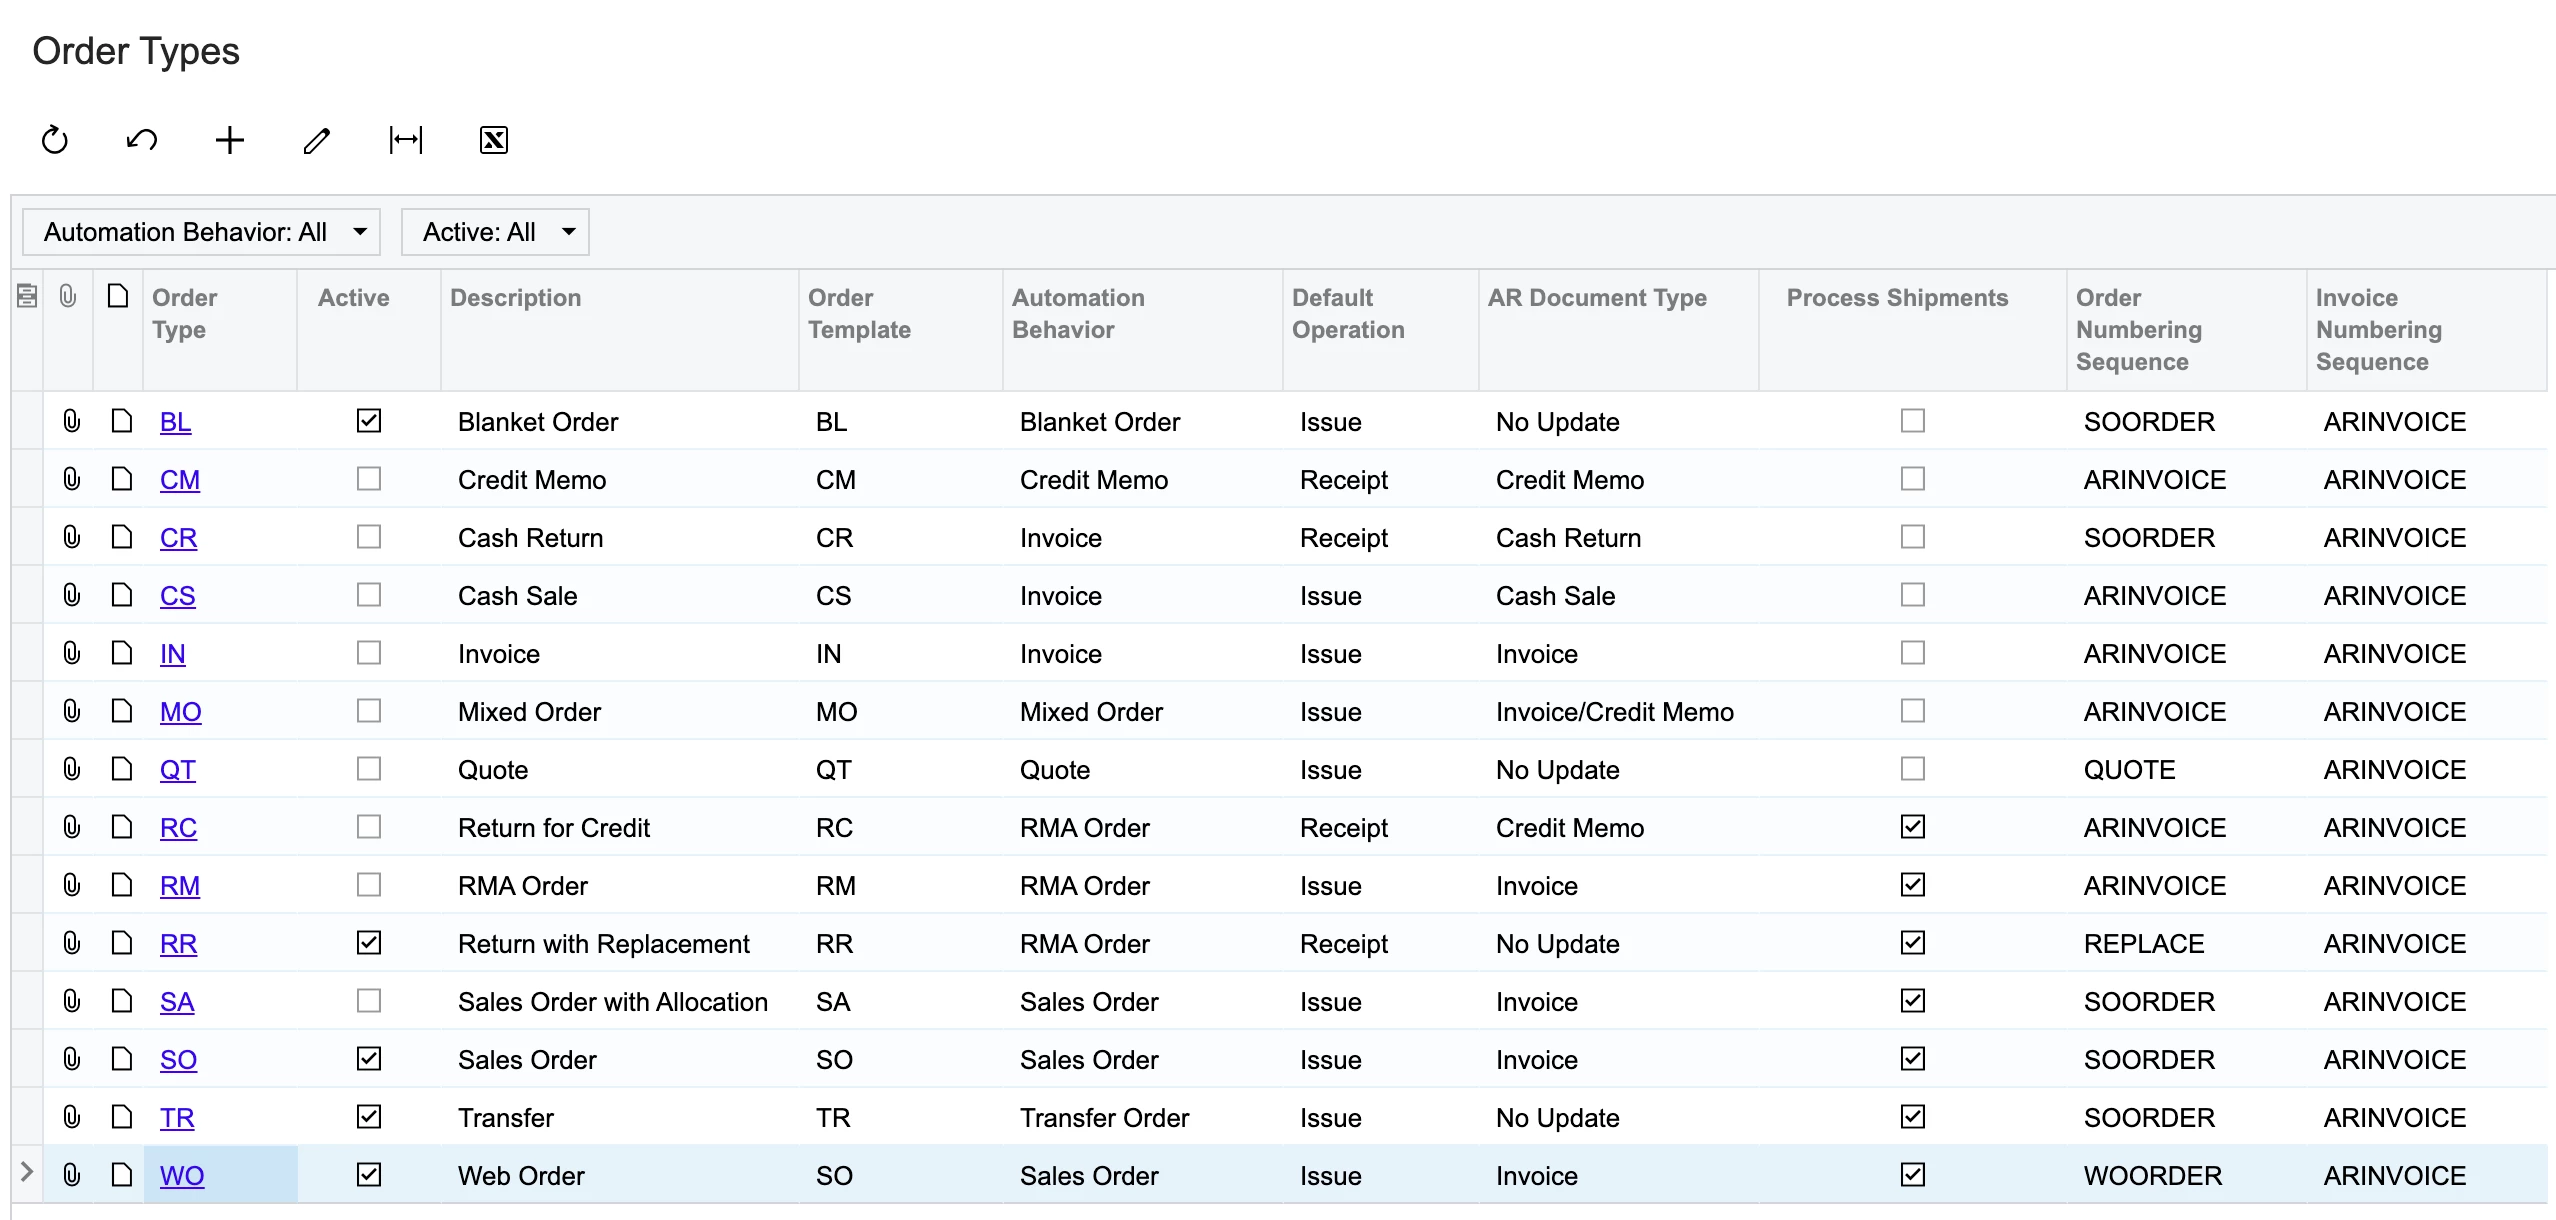Open the TR order type link
Screen dimensions: 2556x1220
177,1118
